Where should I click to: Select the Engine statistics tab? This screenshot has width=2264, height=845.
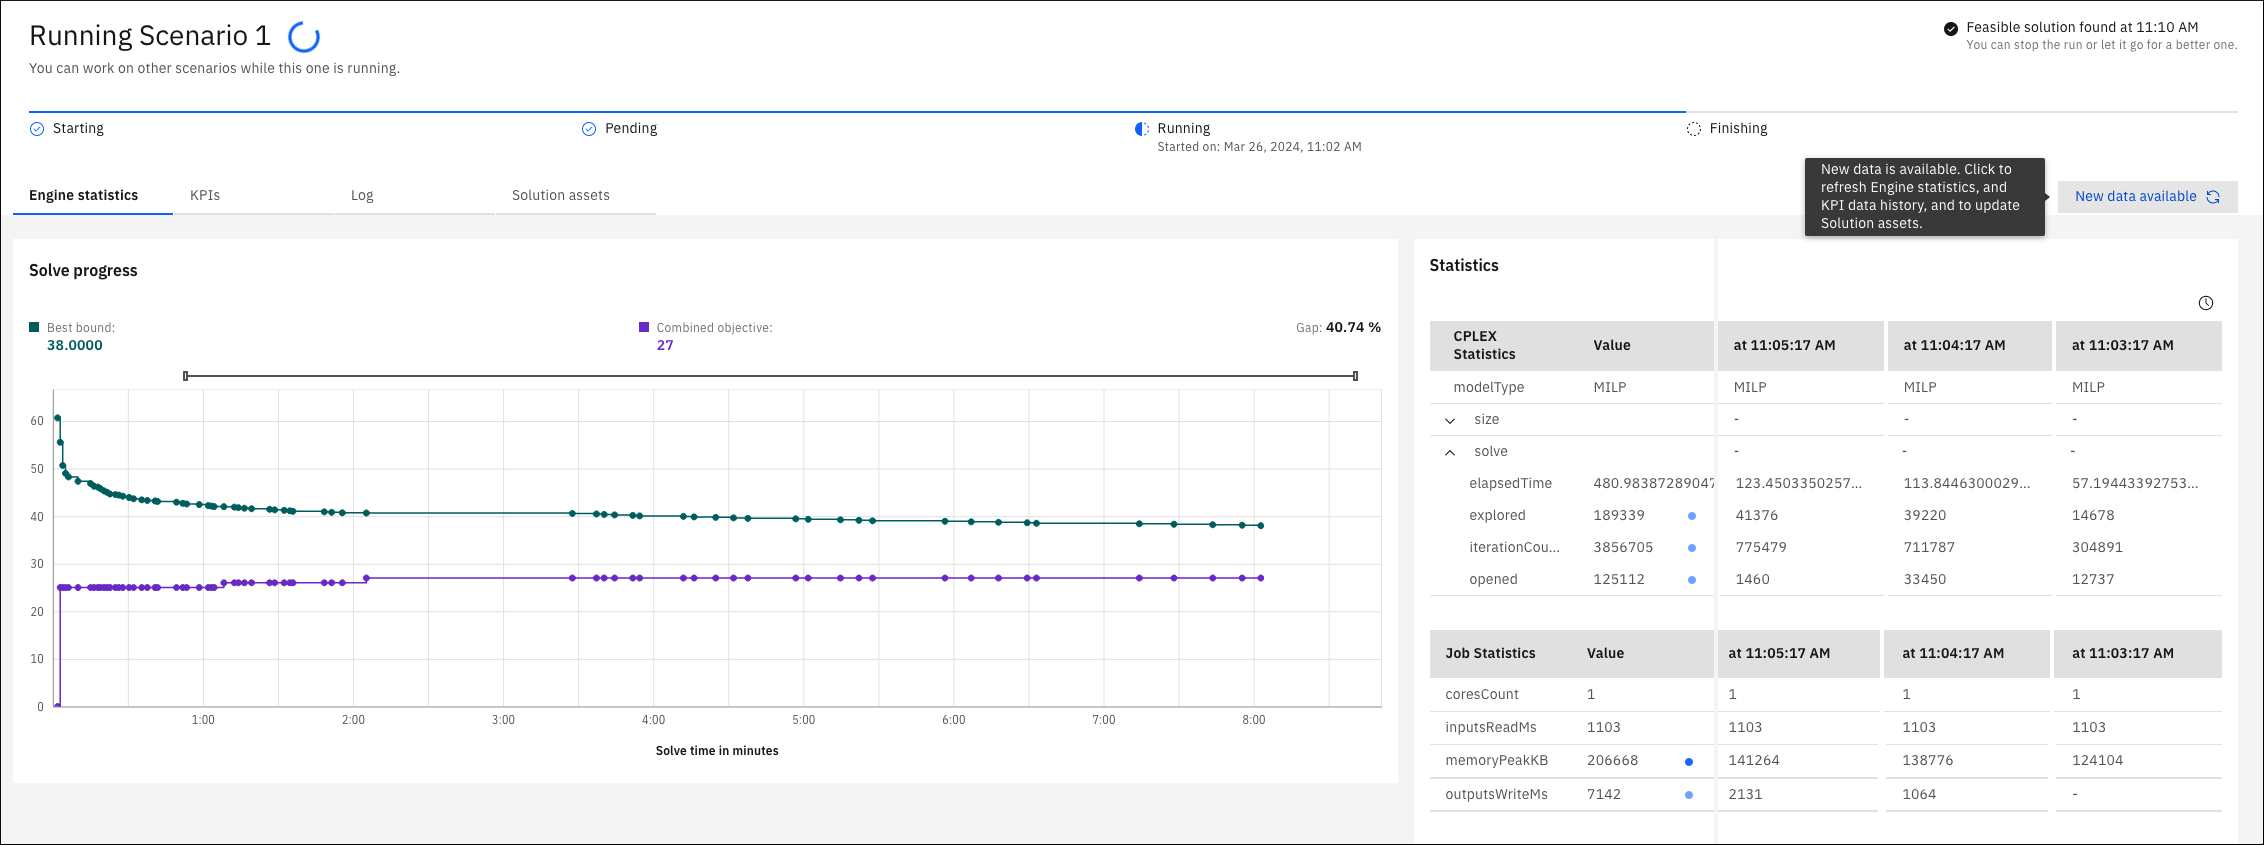84,195
